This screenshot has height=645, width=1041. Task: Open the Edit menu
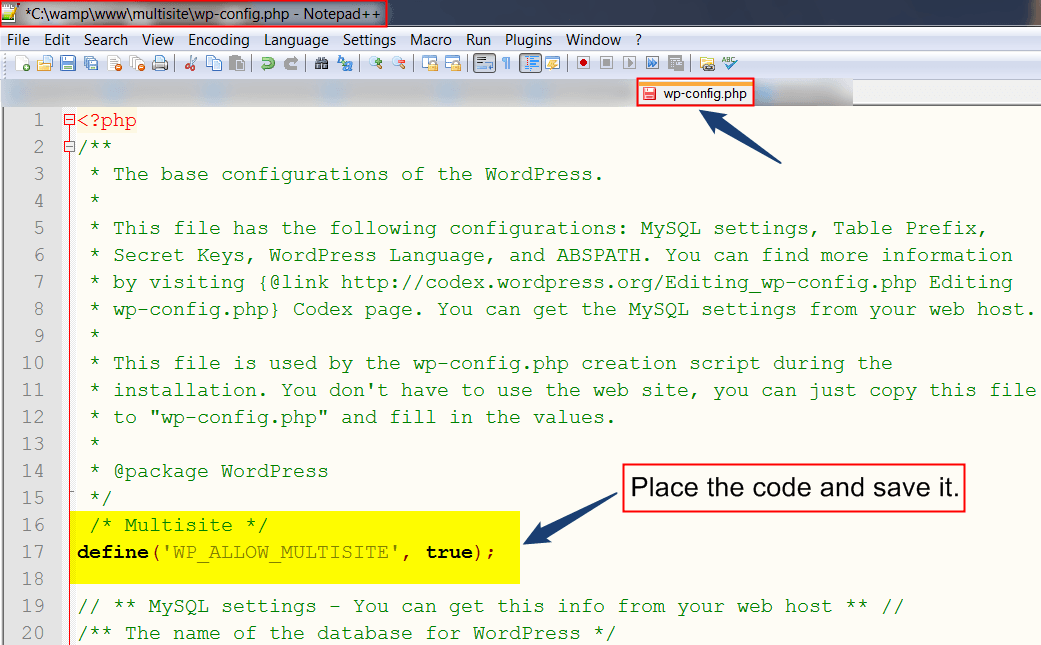(57, 40)
